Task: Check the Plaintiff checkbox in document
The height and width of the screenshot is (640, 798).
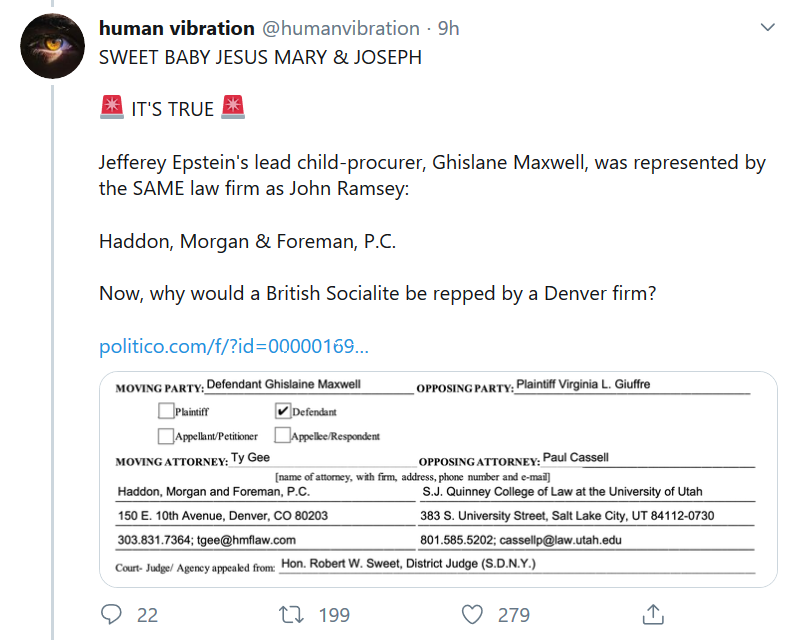Action: pos(166,411)
